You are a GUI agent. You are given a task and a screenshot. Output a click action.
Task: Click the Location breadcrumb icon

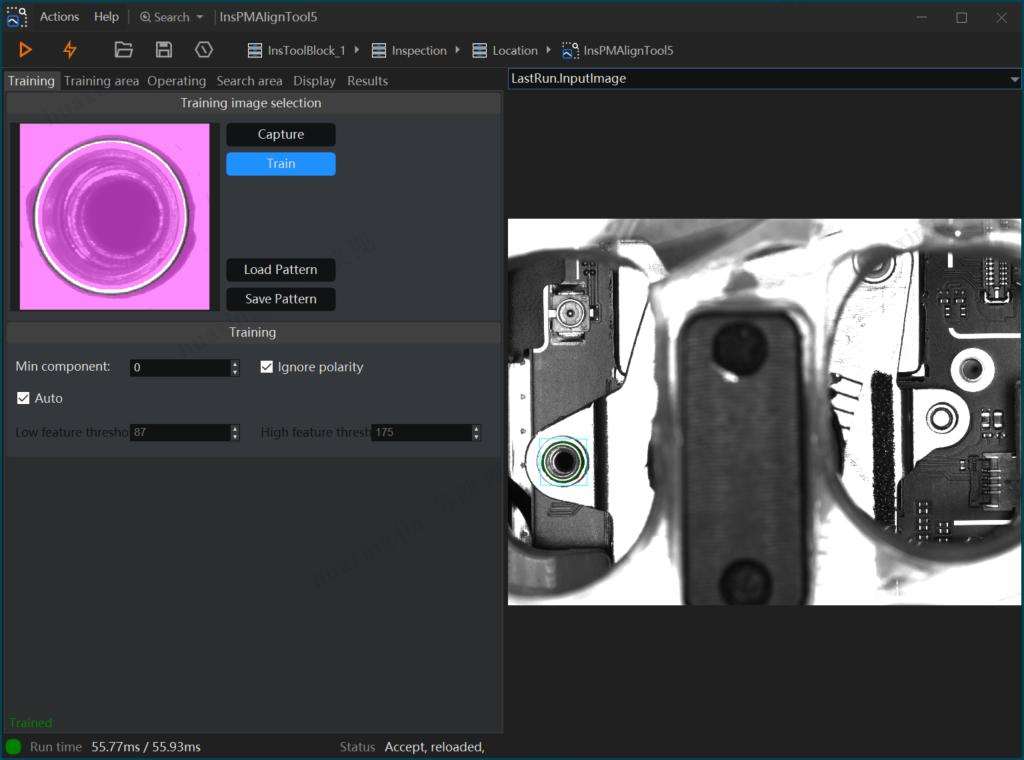point(480,51)
